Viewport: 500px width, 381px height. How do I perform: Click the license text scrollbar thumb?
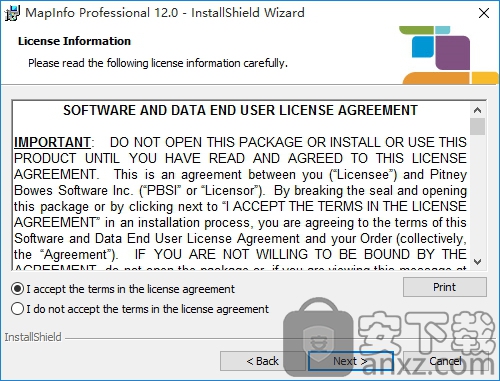coord(477,126)
